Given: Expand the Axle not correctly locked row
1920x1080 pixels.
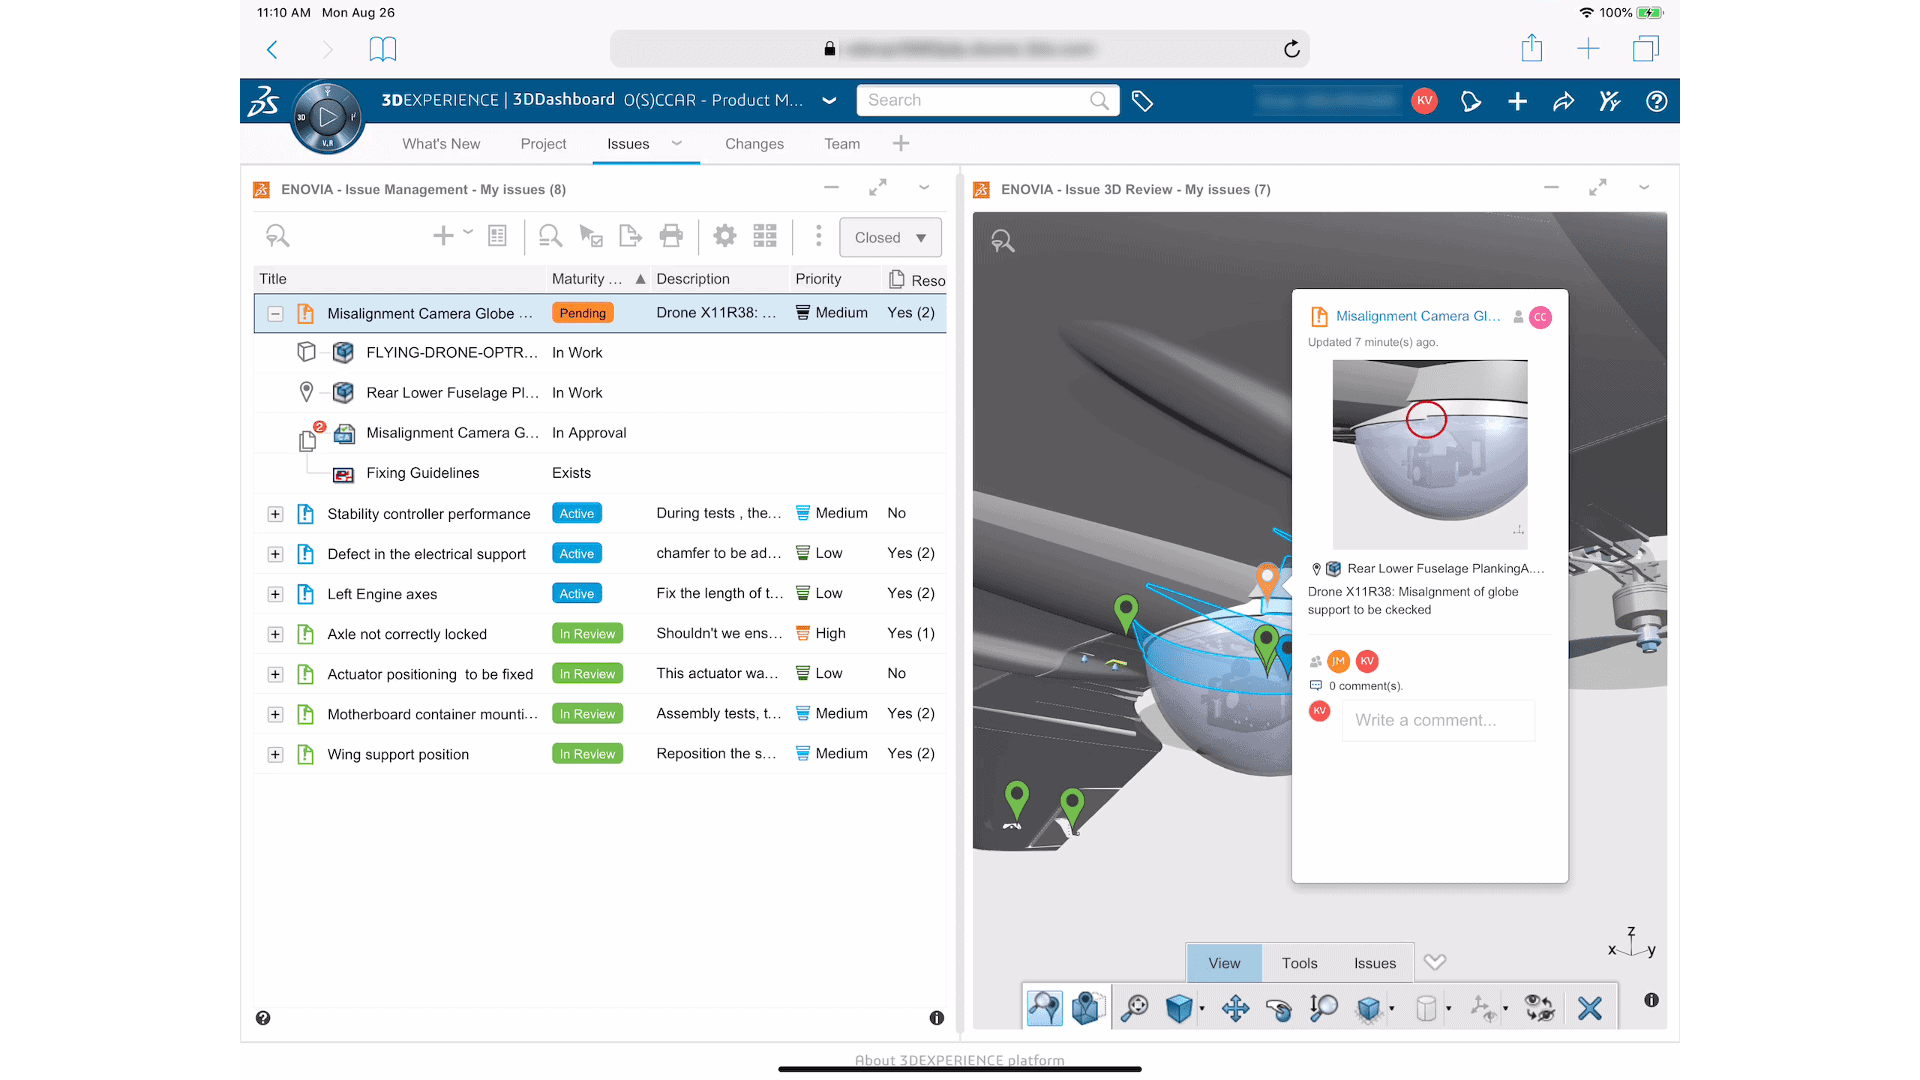Looking at the screenshot, I should pos(275,634).
